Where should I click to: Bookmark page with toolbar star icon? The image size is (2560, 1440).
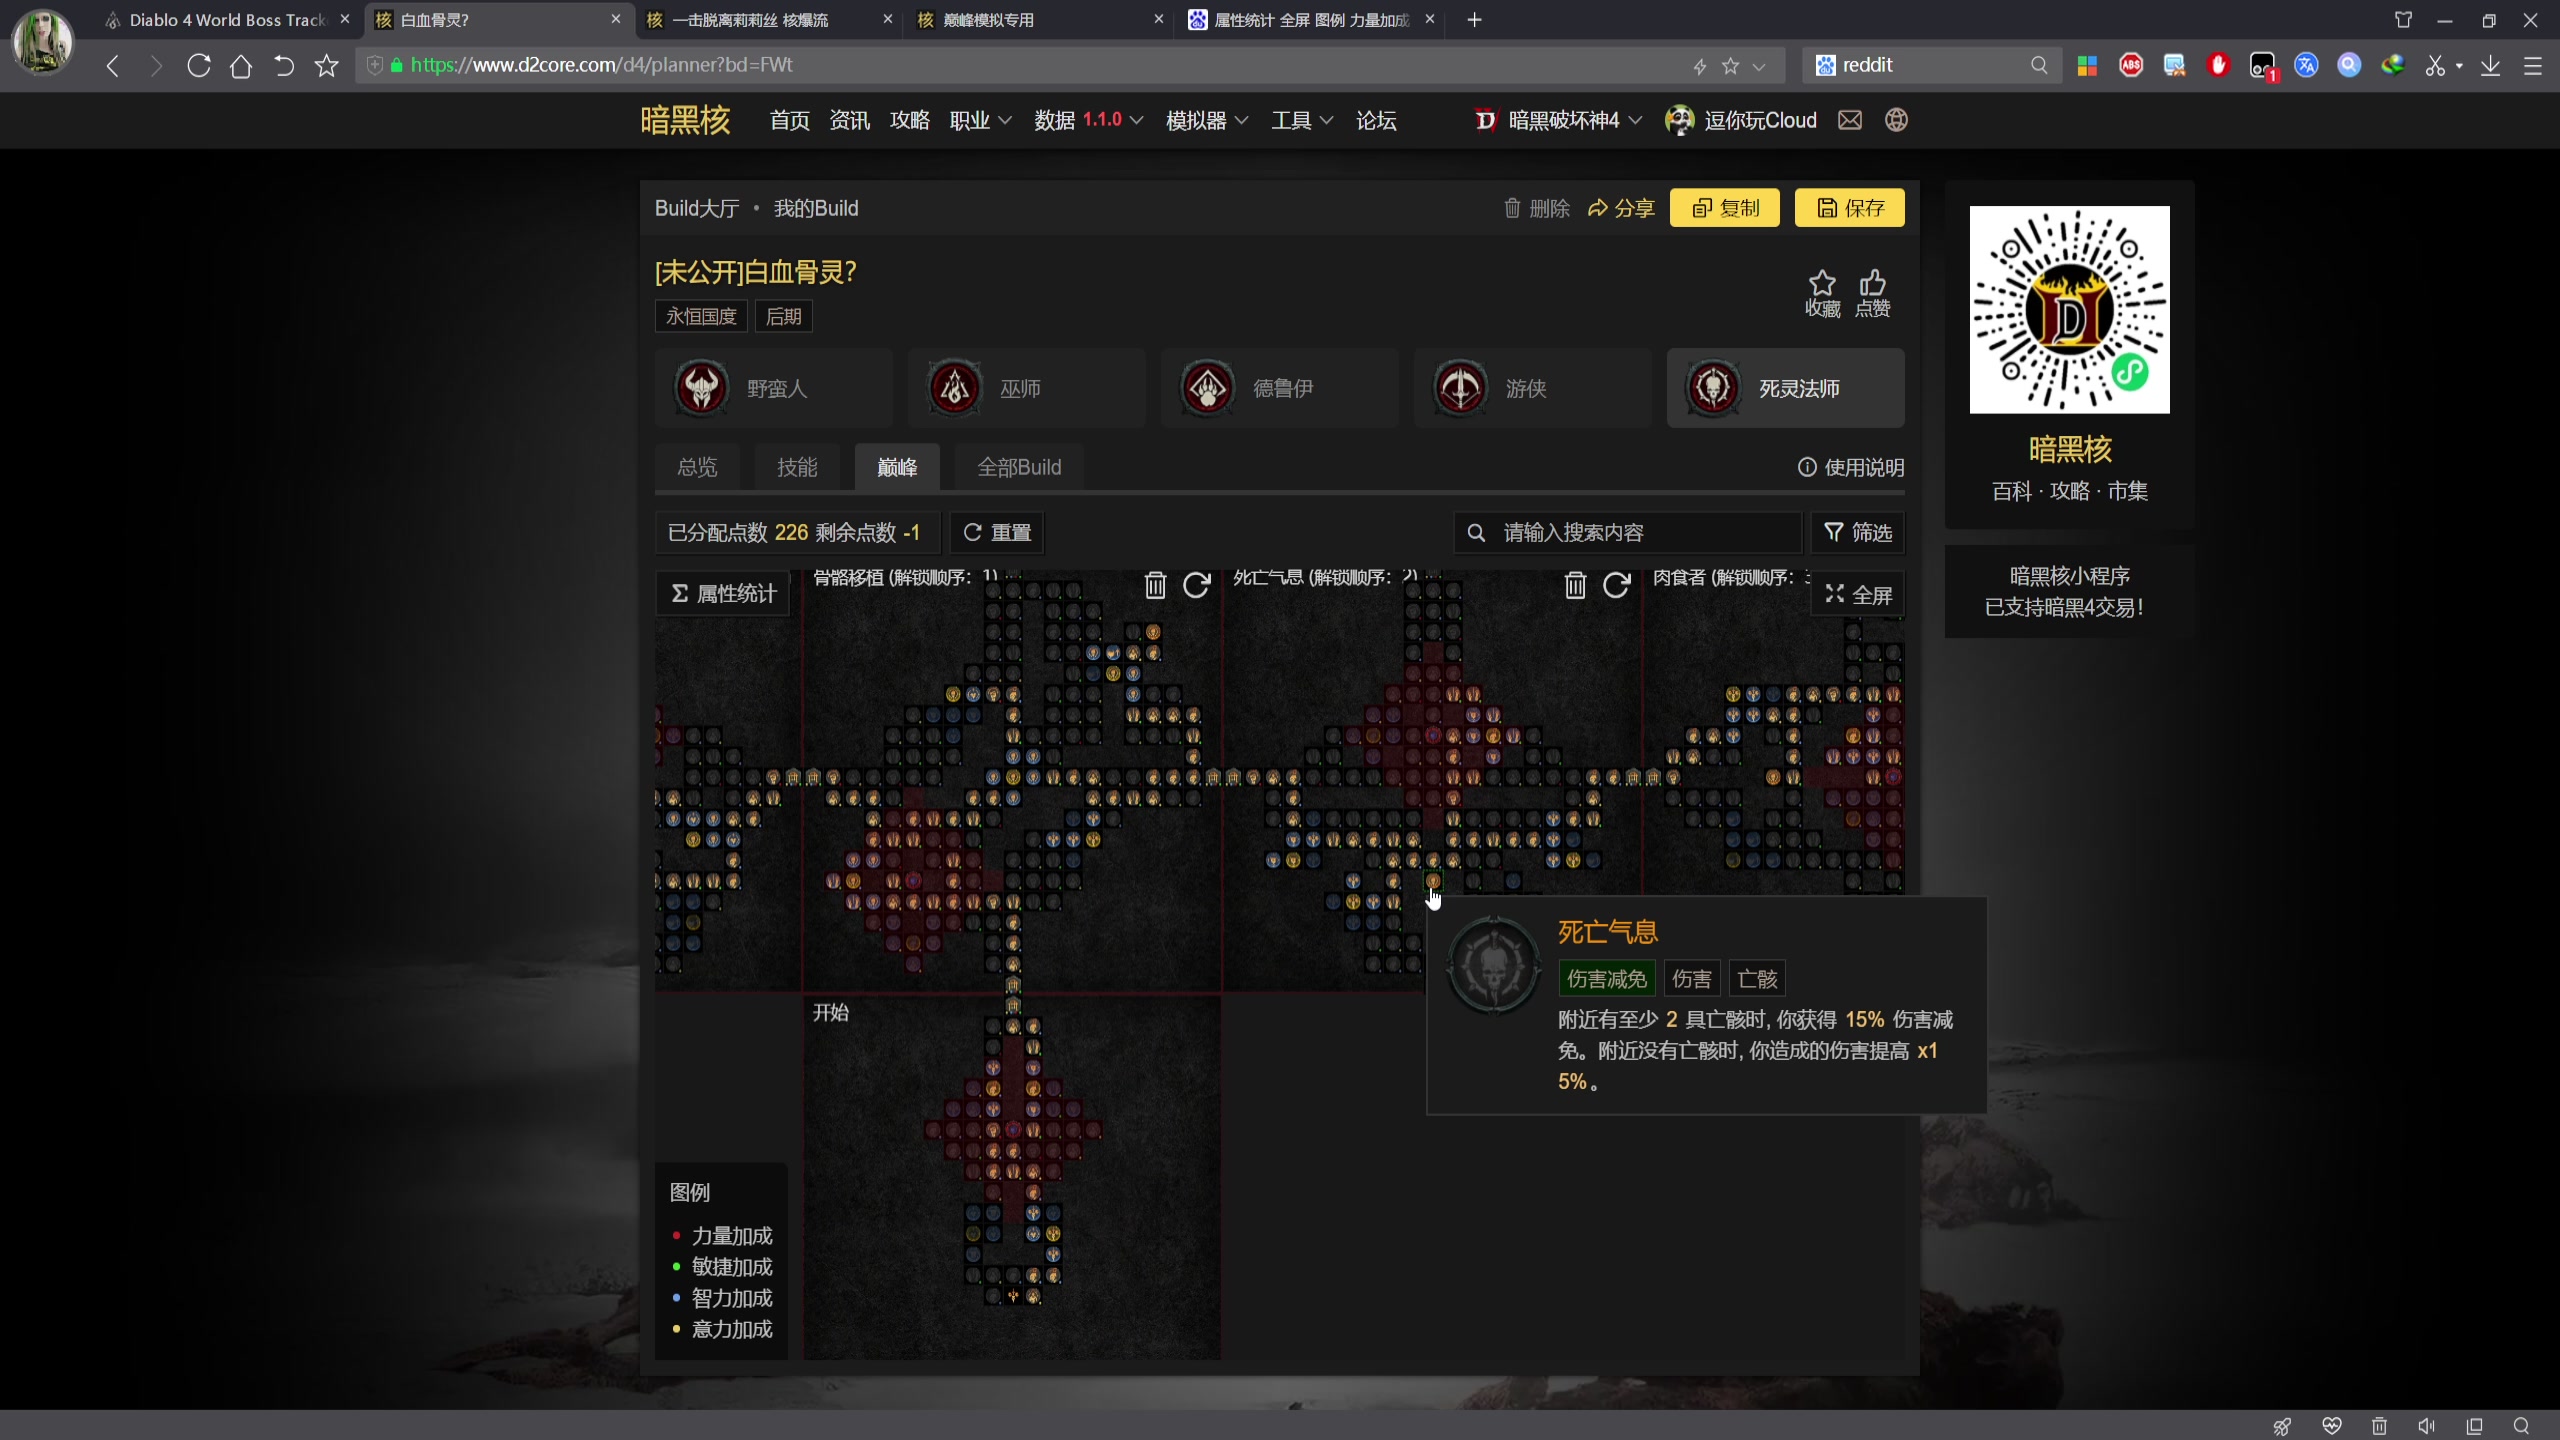tap(327, 66)
